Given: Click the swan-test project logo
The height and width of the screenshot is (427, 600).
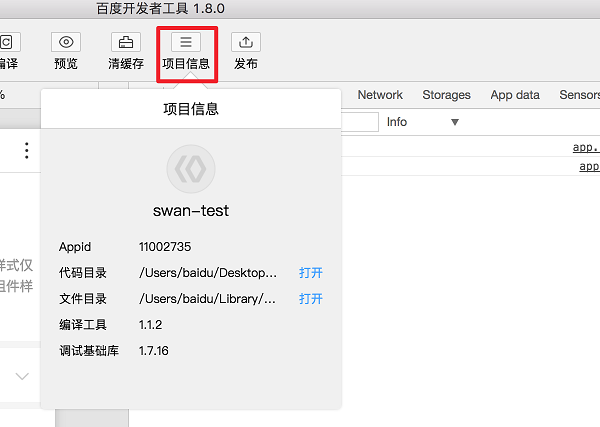Looking at the screenshot, I should 191,169.
